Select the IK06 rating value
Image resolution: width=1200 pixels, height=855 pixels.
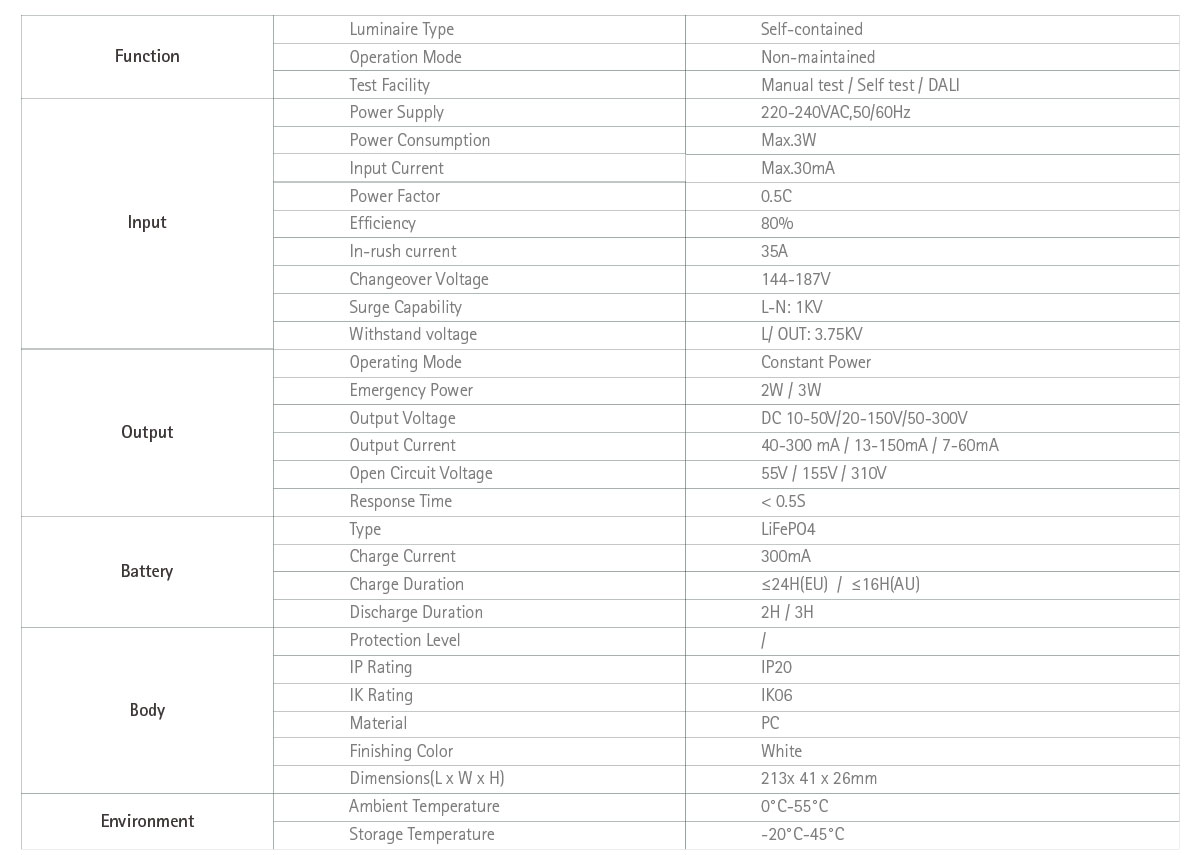click(x=776, y=695)
